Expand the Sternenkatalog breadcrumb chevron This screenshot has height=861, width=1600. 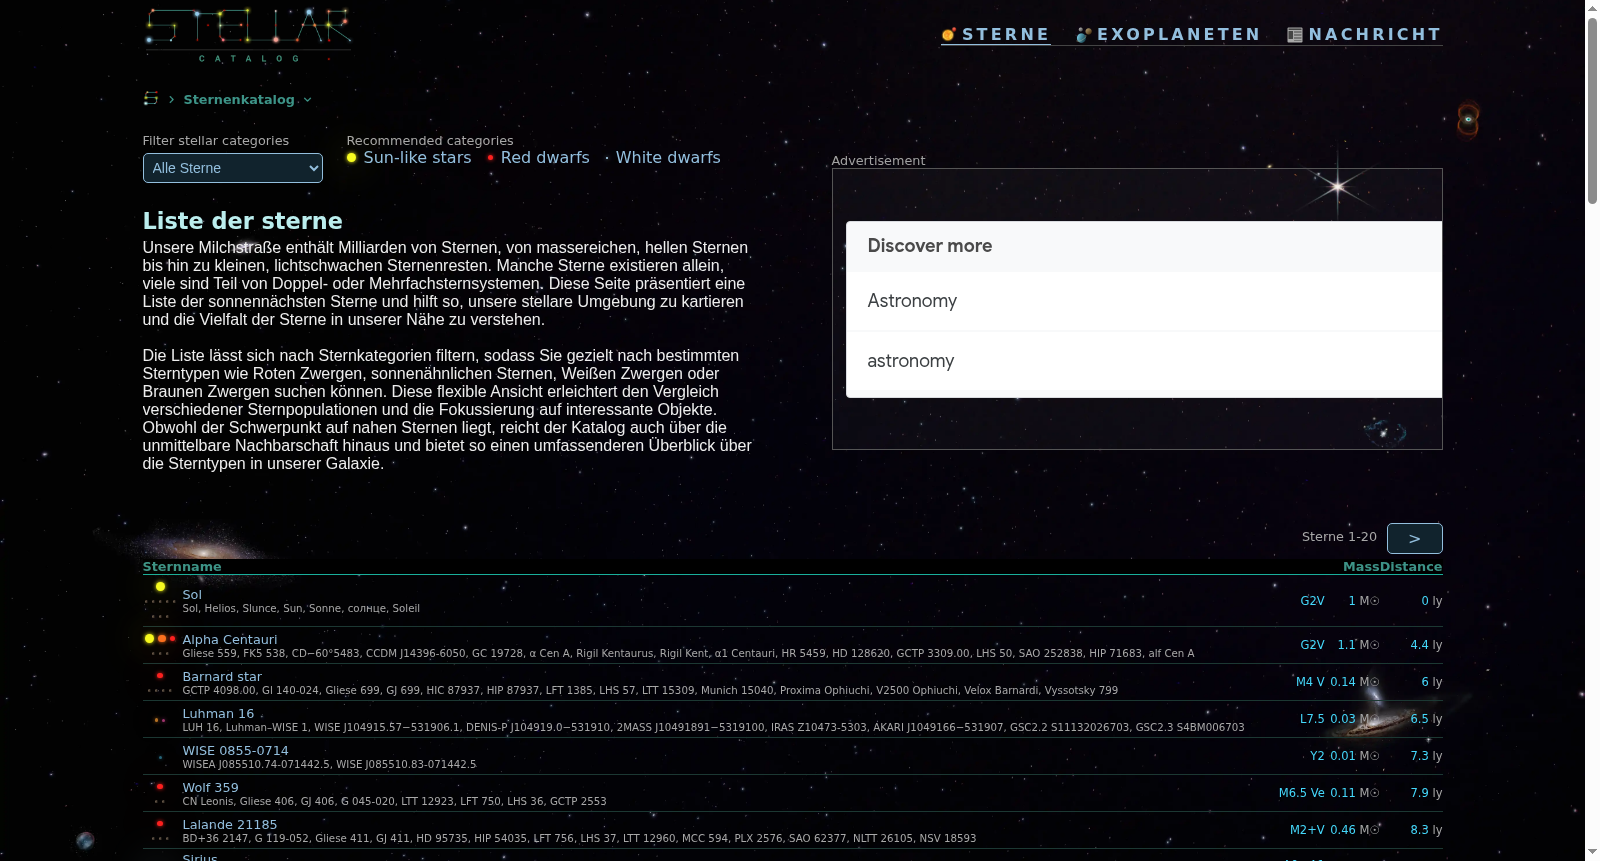tap(308, 100)
